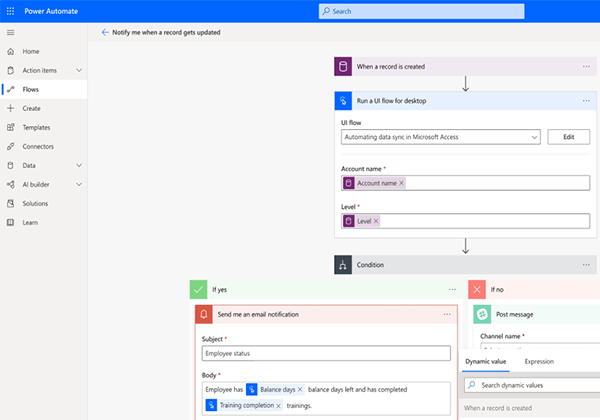
Task: Click the Condition step icon
Action: [345, 265]
